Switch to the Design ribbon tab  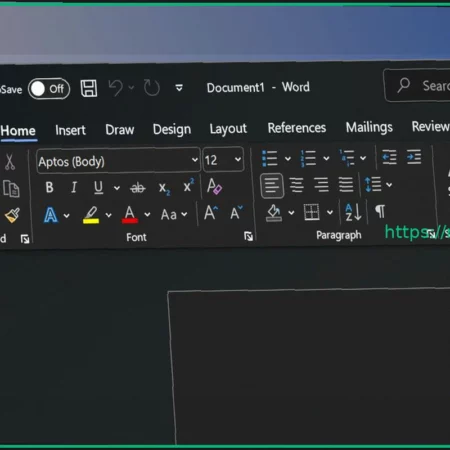(172, 129)
